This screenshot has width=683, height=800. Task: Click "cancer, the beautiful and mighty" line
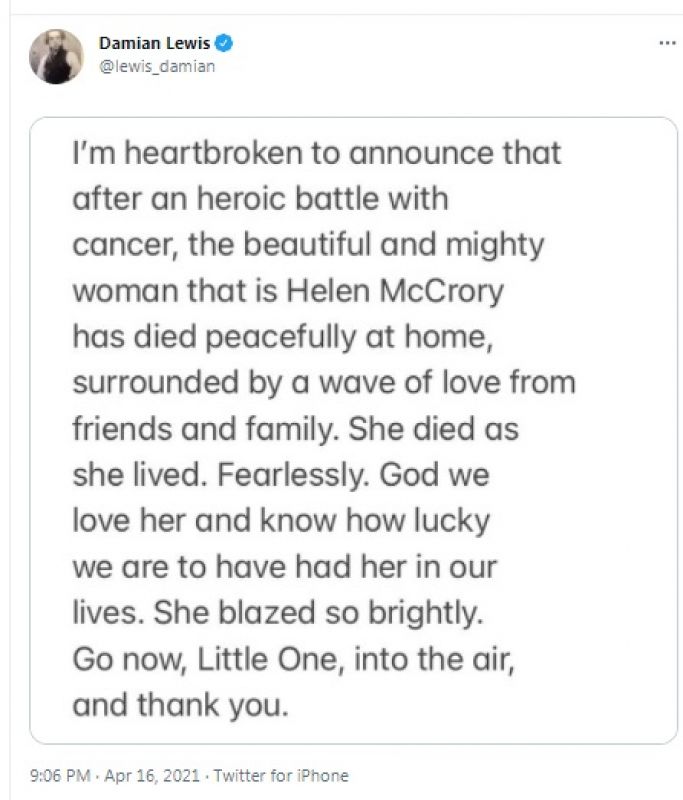coord(307,245)
